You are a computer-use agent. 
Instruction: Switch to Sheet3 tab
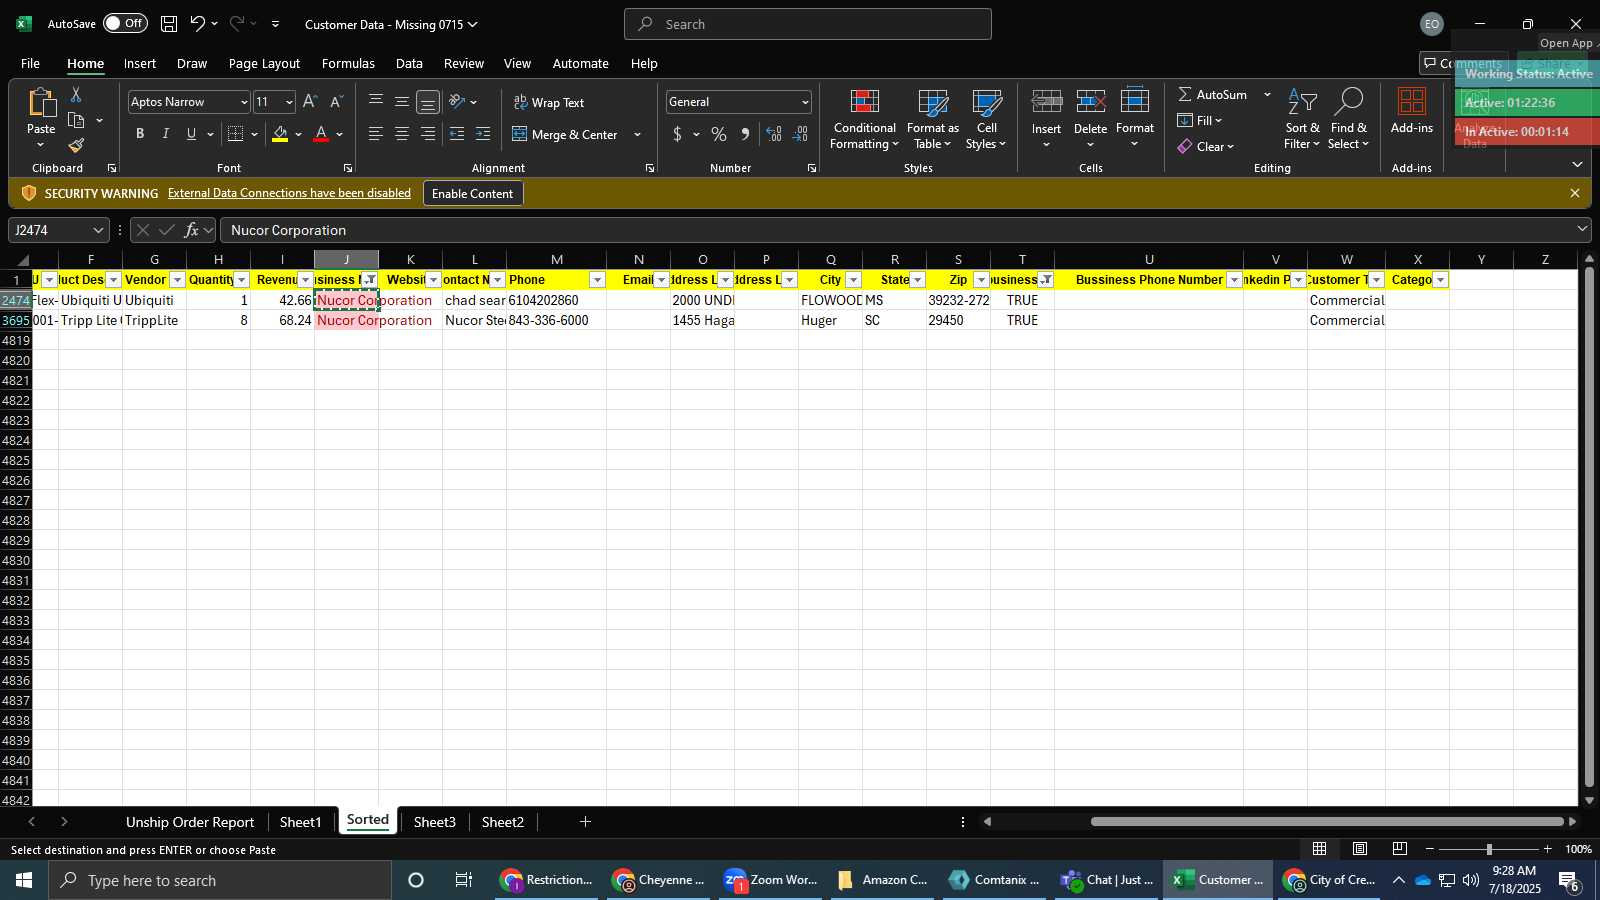click(434, 822)
